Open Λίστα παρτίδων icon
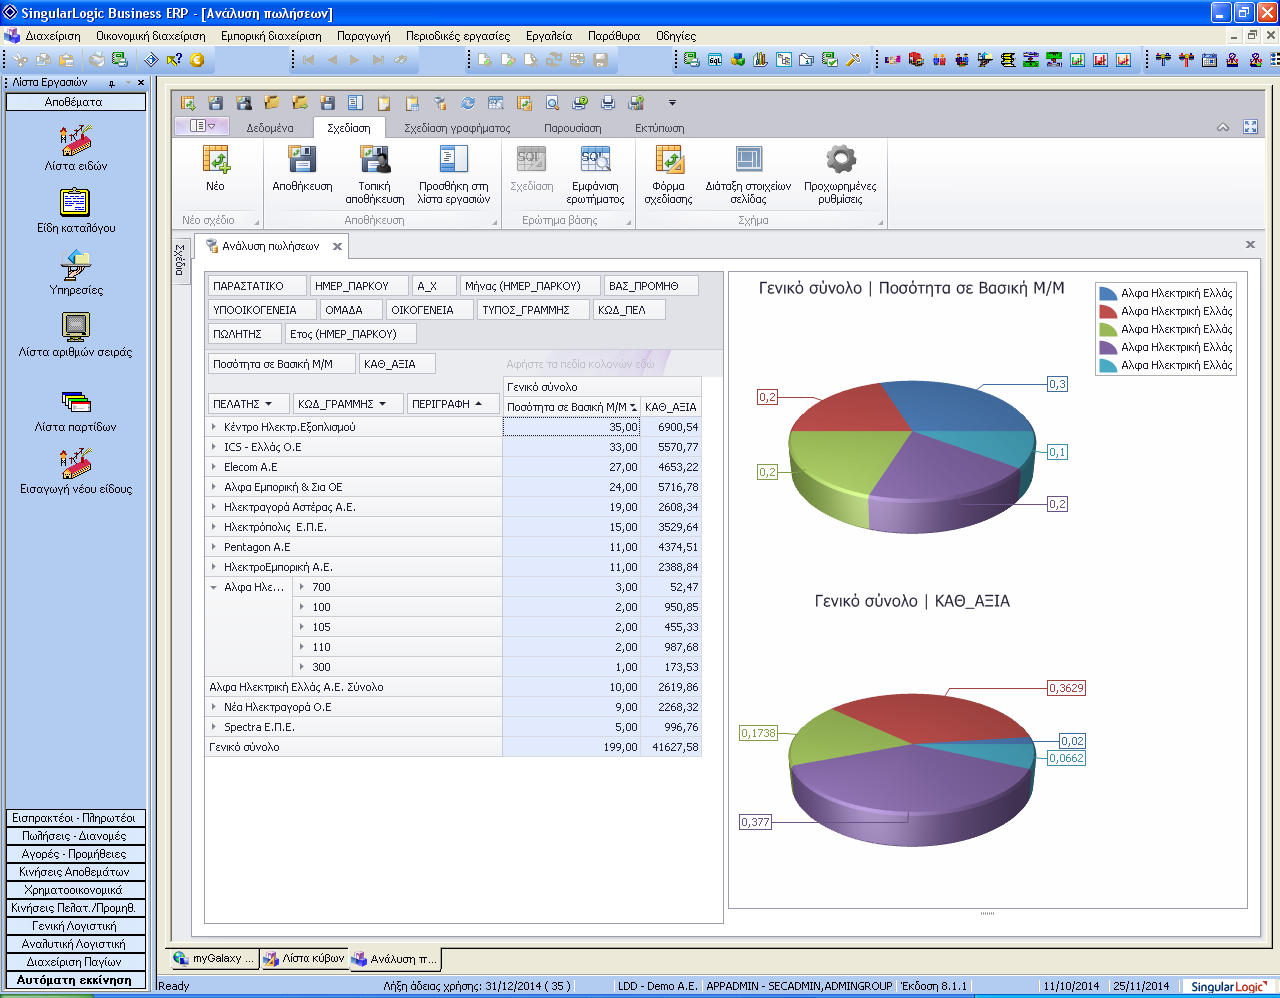The height and width of the screenshot is (998, 1280). (x=76, y=401)
